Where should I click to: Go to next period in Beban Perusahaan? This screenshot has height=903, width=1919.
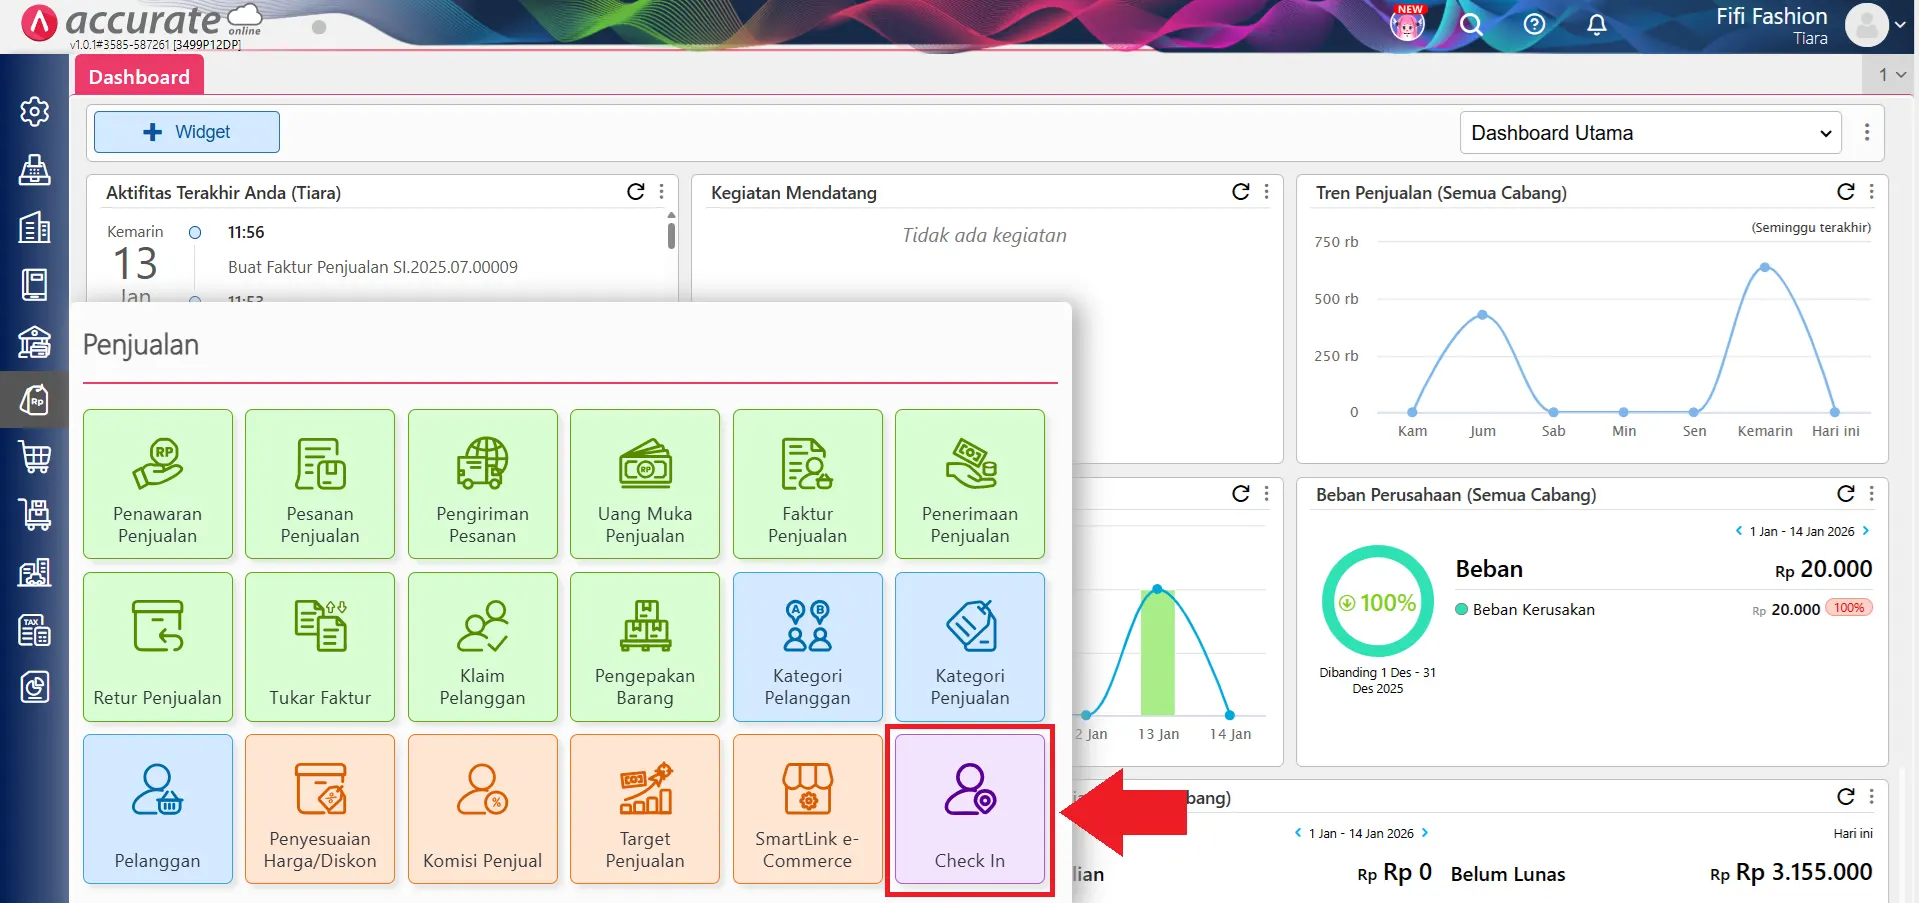(1866, 531)
